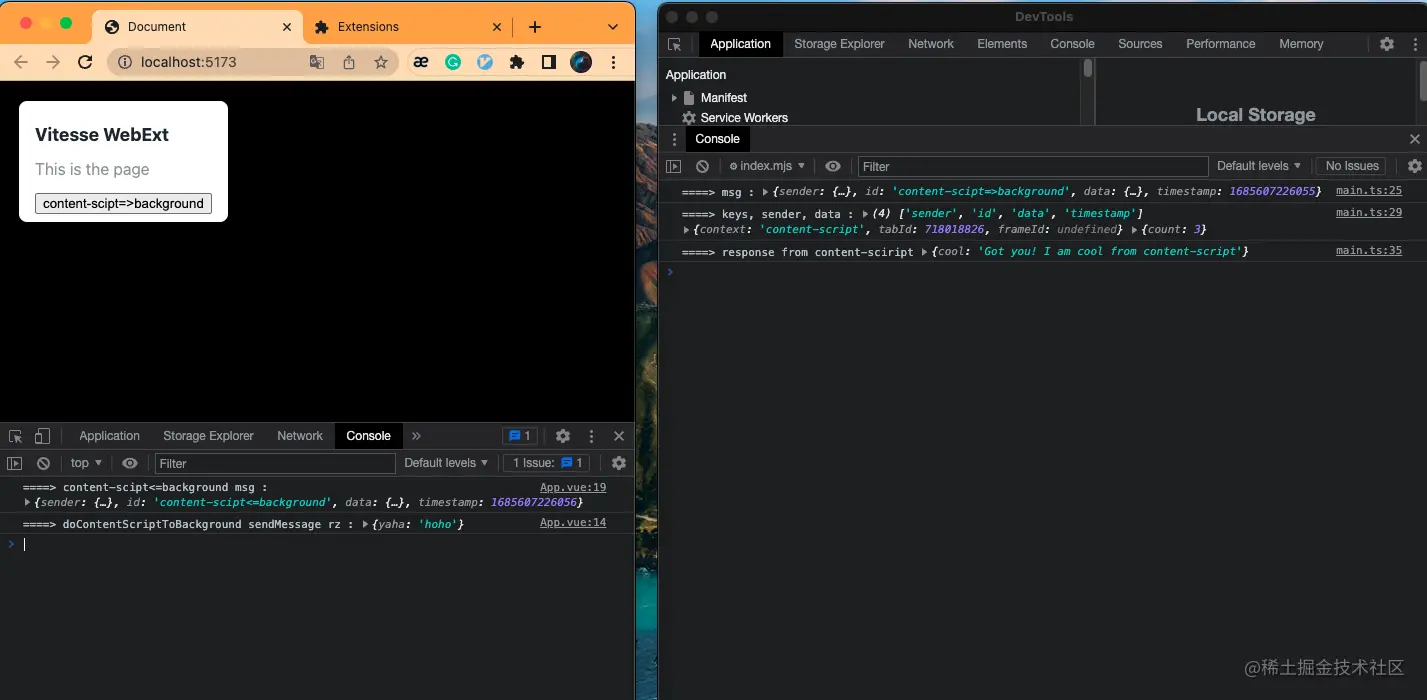Screen dimensions: 1427x700
Task: Open the Network tab in docked DevTools
Action: [x=300, y=436]
